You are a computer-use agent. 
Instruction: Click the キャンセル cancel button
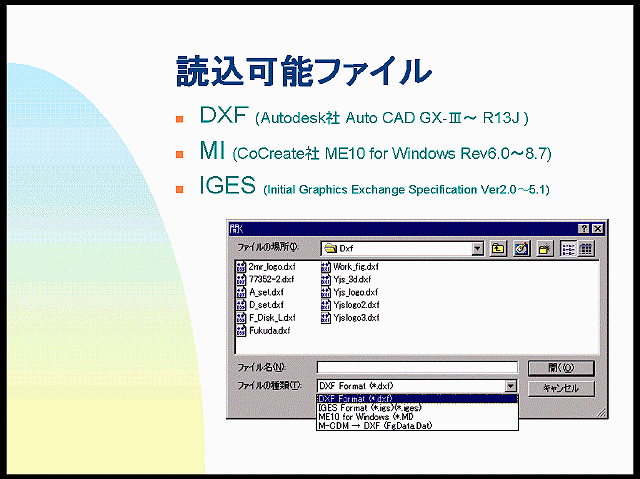click(561, 388)
